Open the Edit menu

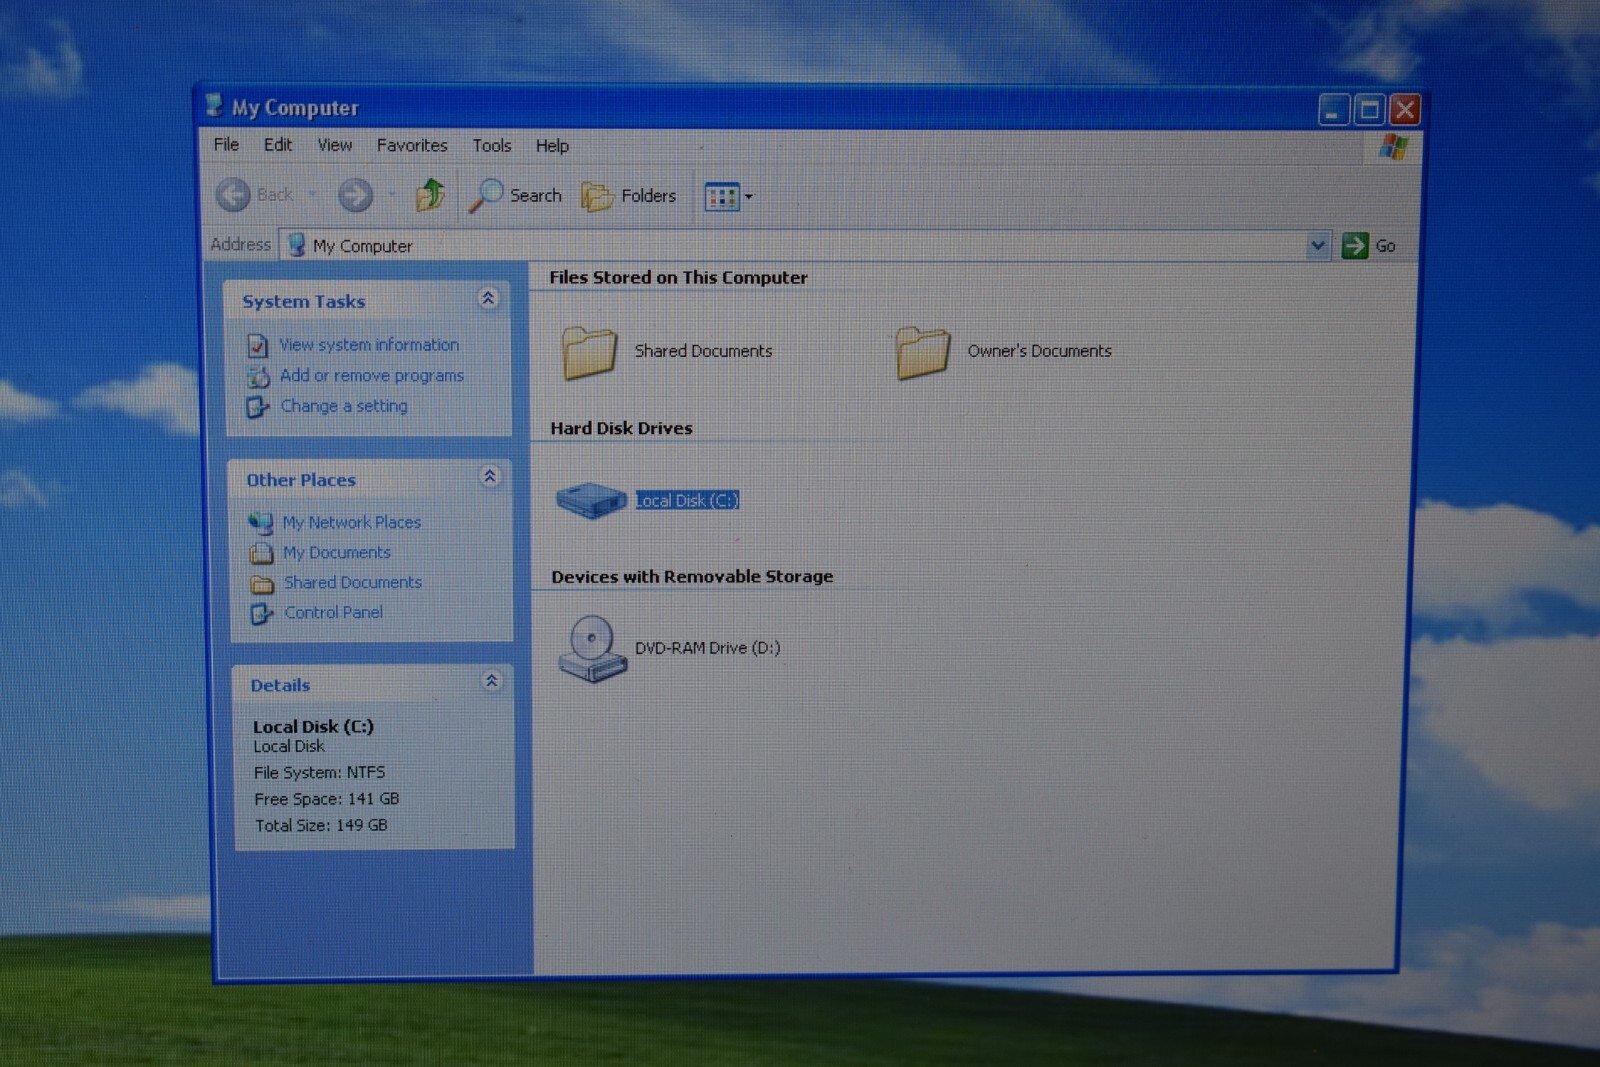(x=278, y=144)
